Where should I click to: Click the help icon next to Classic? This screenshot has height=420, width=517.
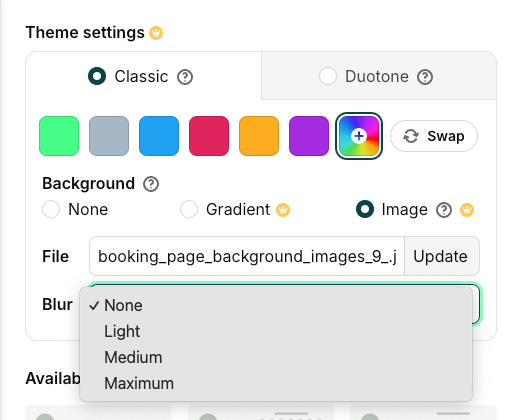click(x=185, y=77)
